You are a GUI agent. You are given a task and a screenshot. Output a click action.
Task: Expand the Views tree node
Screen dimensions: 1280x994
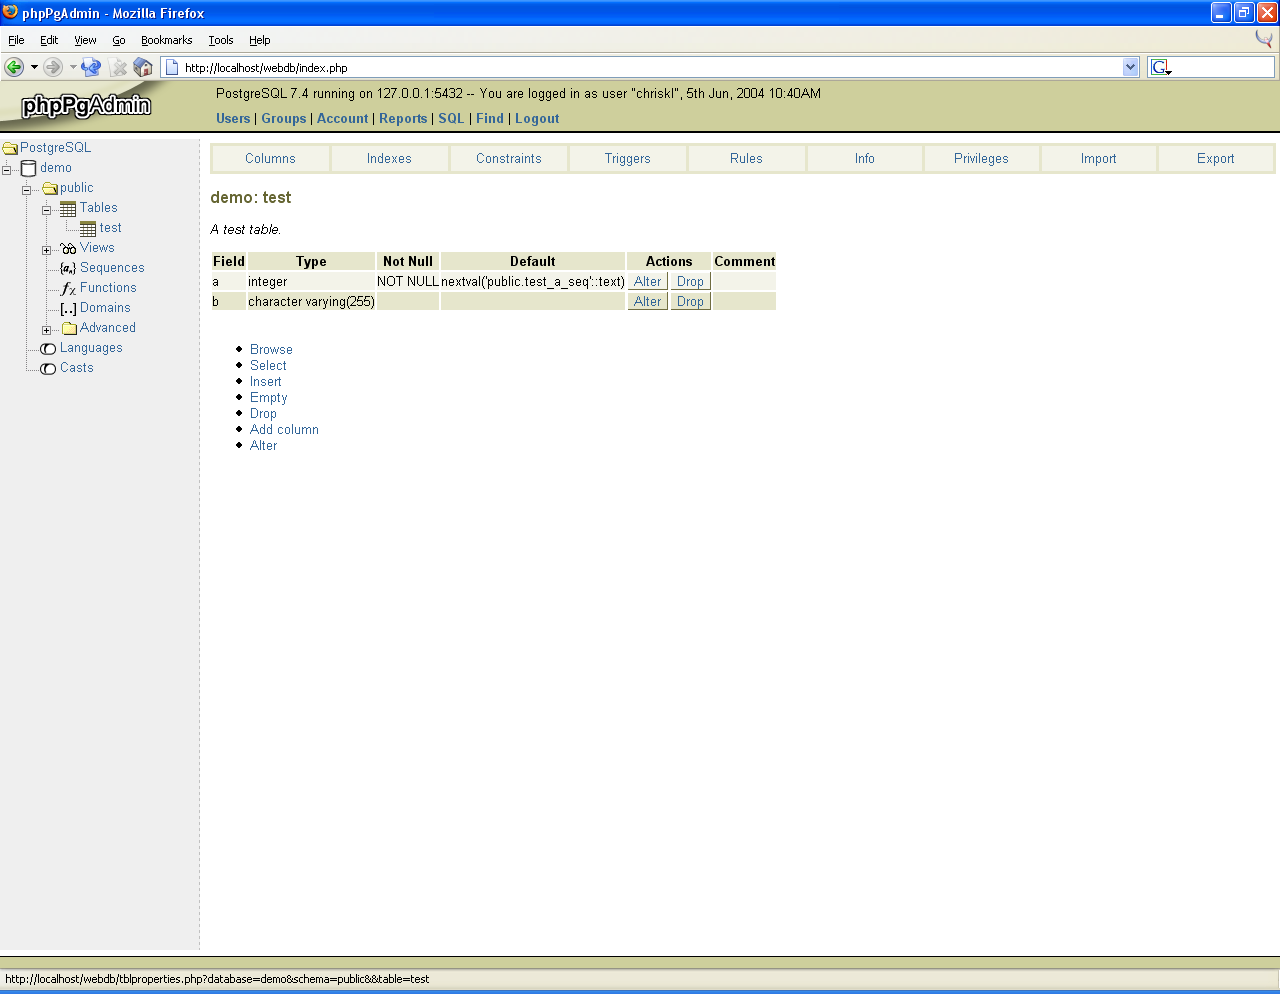(46, 250)
